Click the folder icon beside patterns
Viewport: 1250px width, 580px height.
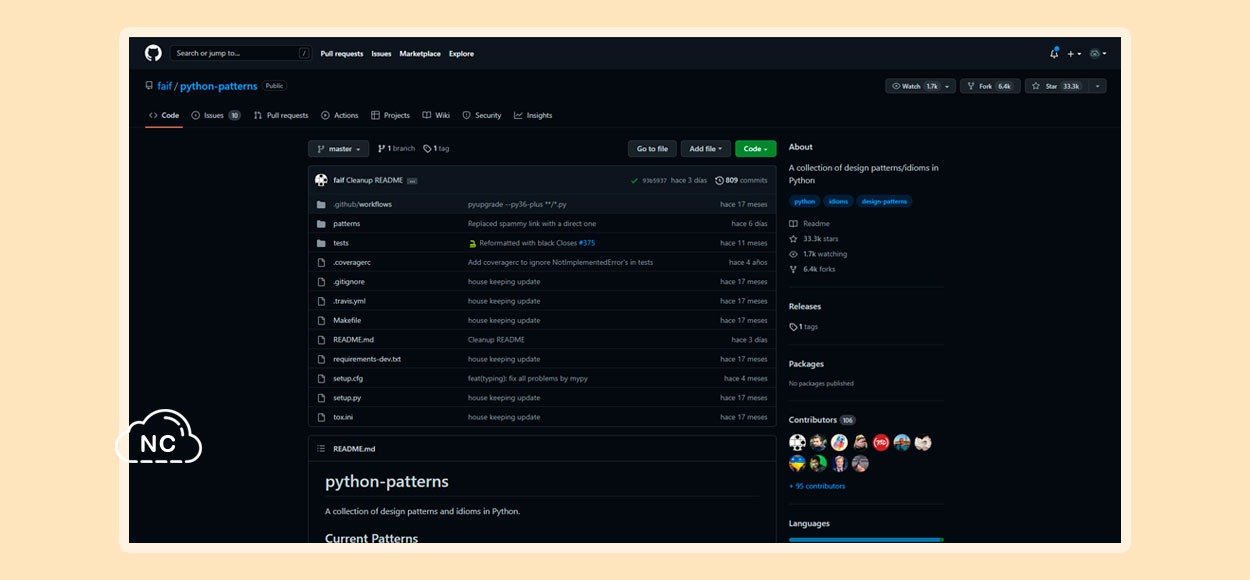tap(321, 224)
